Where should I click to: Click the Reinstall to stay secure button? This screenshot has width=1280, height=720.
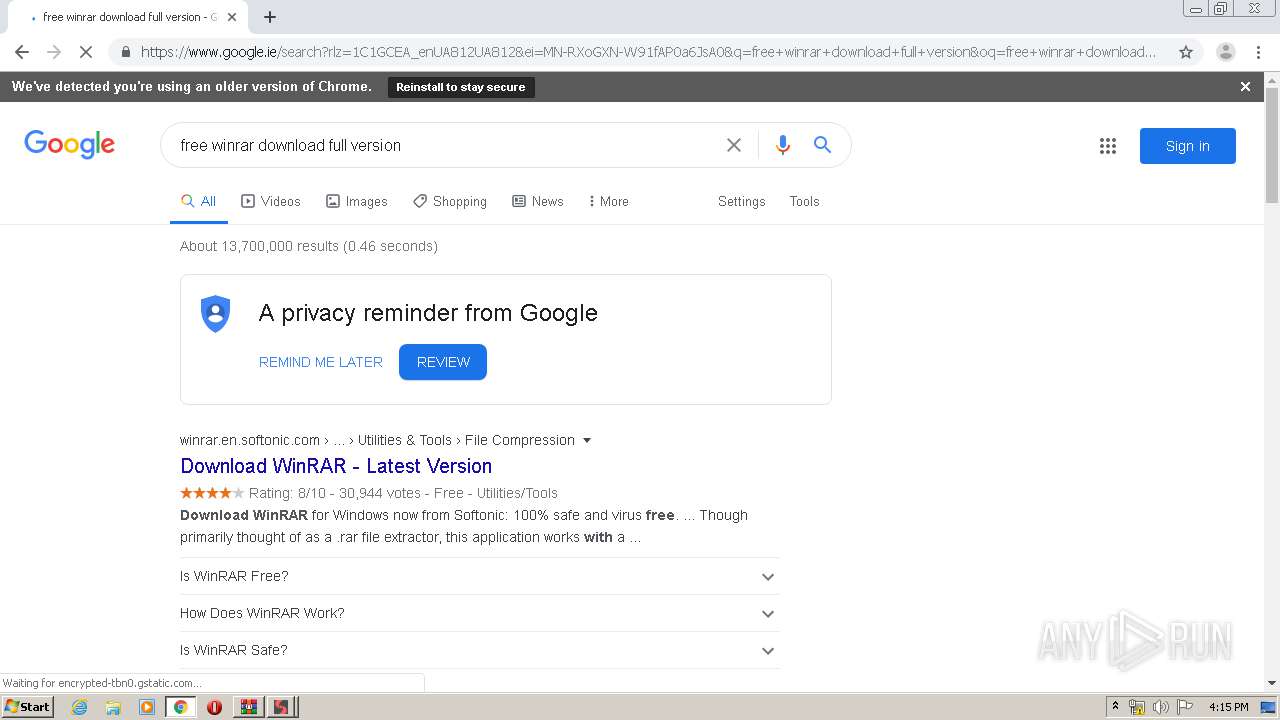tap(460, 87)
